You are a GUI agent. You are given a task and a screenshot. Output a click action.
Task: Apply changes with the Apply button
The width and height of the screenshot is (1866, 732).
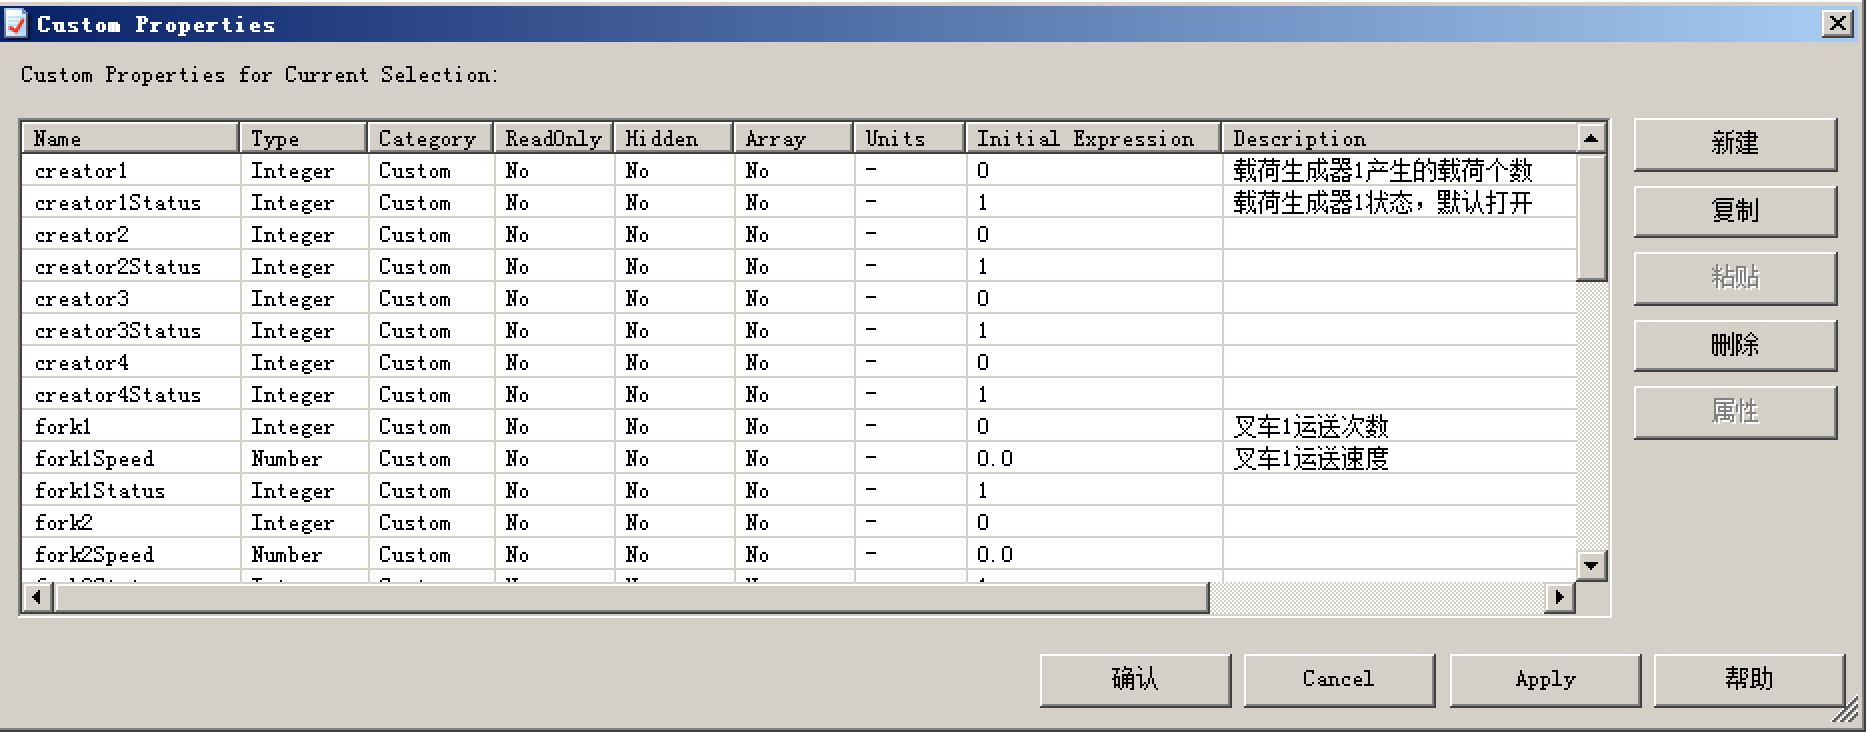pyautogui.click(x=1544, y=680)
